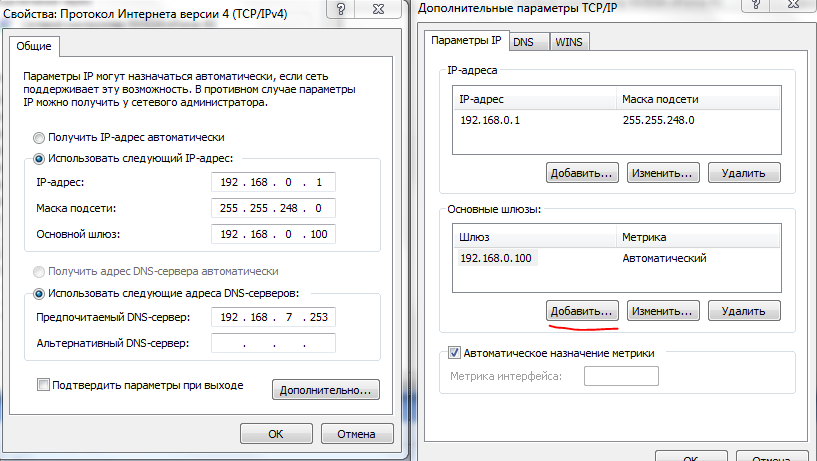
Task: Click 'Добавить...' under Основные шлюзы
Action: coord(583,311)
